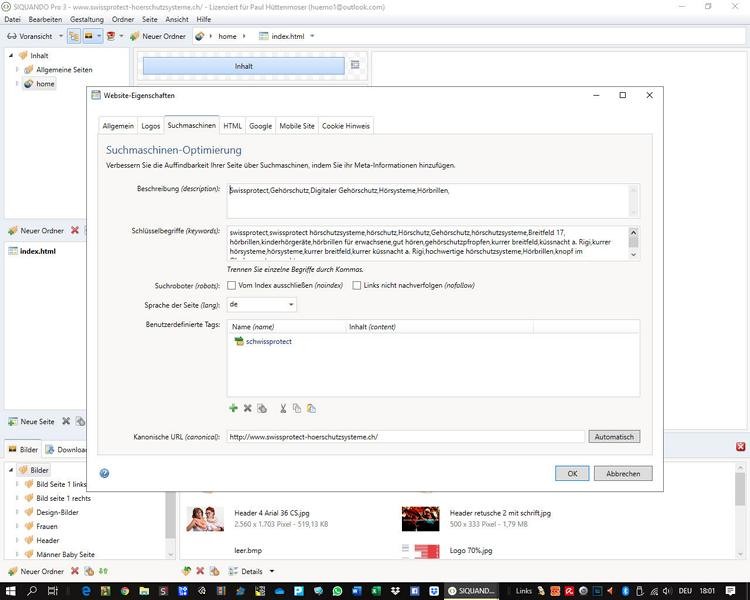Viewport: 750px width, 600px height.
Task: Select the Header image folder
Action: [42, 541]
